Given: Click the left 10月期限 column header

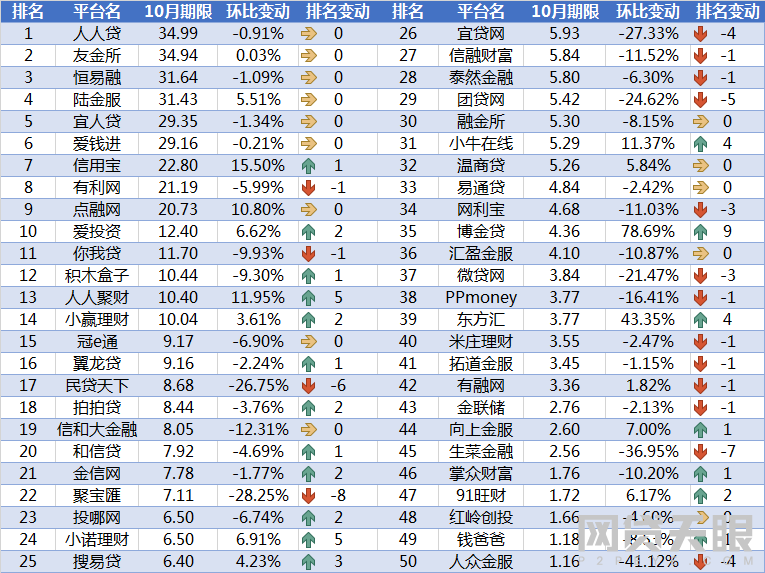Looking at the screenshot, I should click(178, 11).
